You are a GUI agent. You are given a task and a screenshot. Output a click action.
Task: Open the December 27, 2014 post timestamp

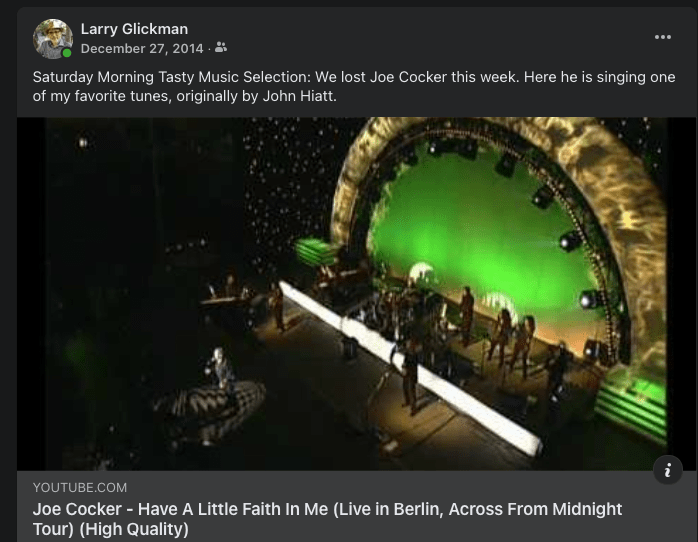(142, 49)
